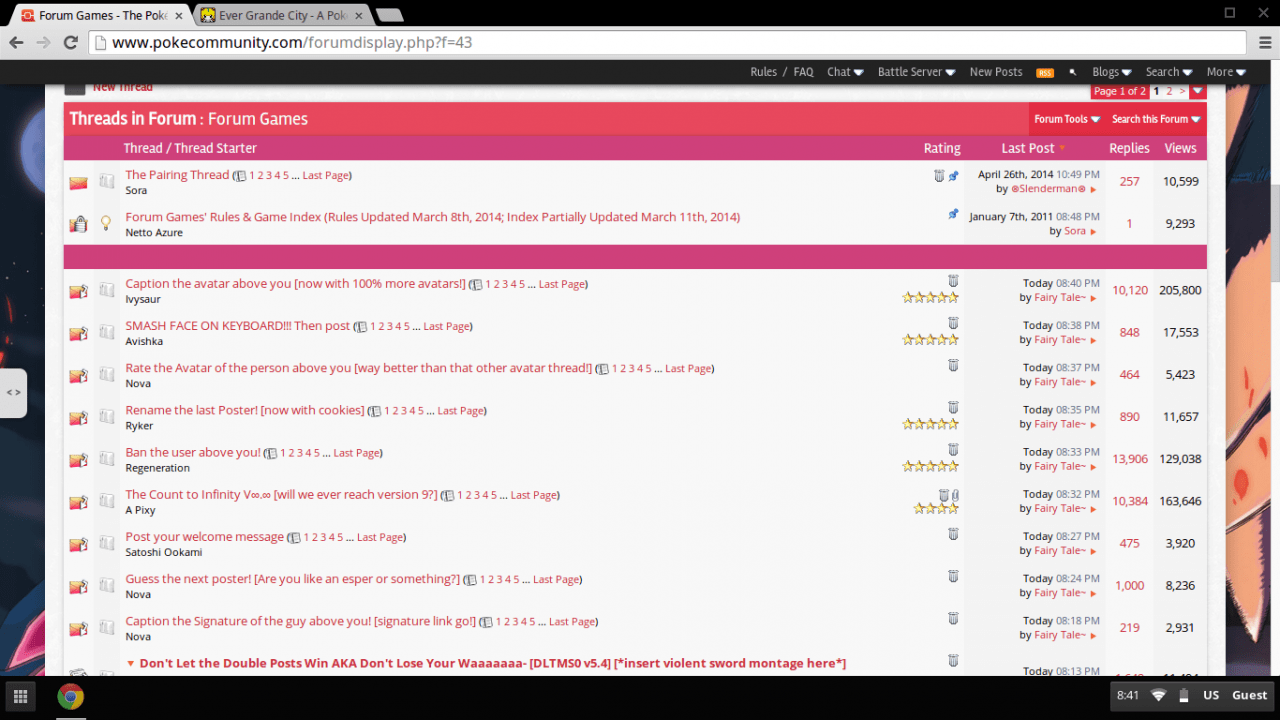Click attachment icon on Caption the avatar thread
Screen dimensions: 1280x720
point(954,281)
